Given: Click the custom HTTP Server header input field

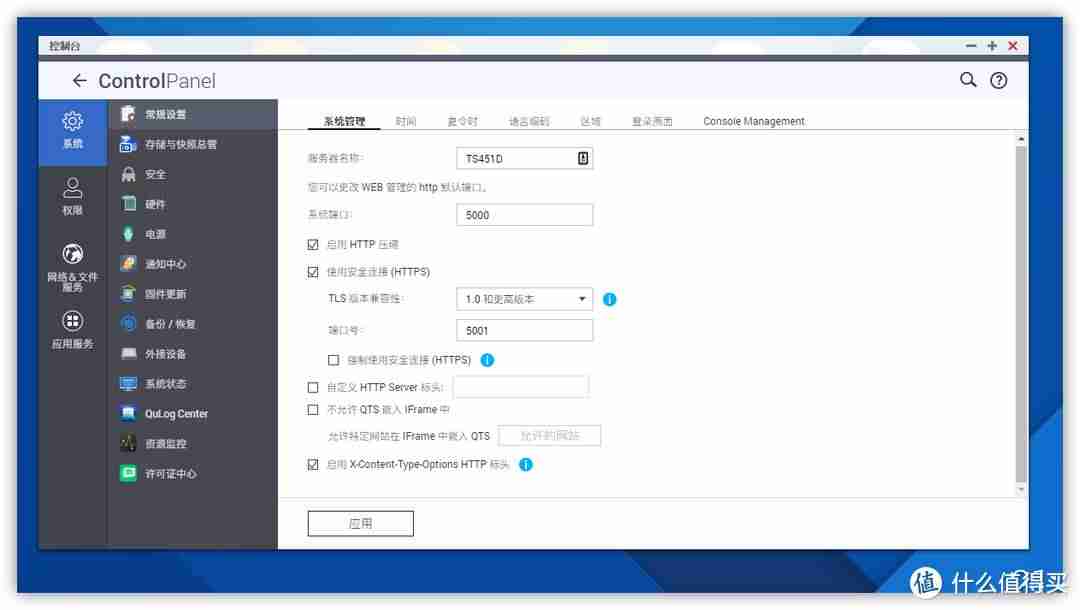Looking at the screenshot, I should click(x=521, y=387).
